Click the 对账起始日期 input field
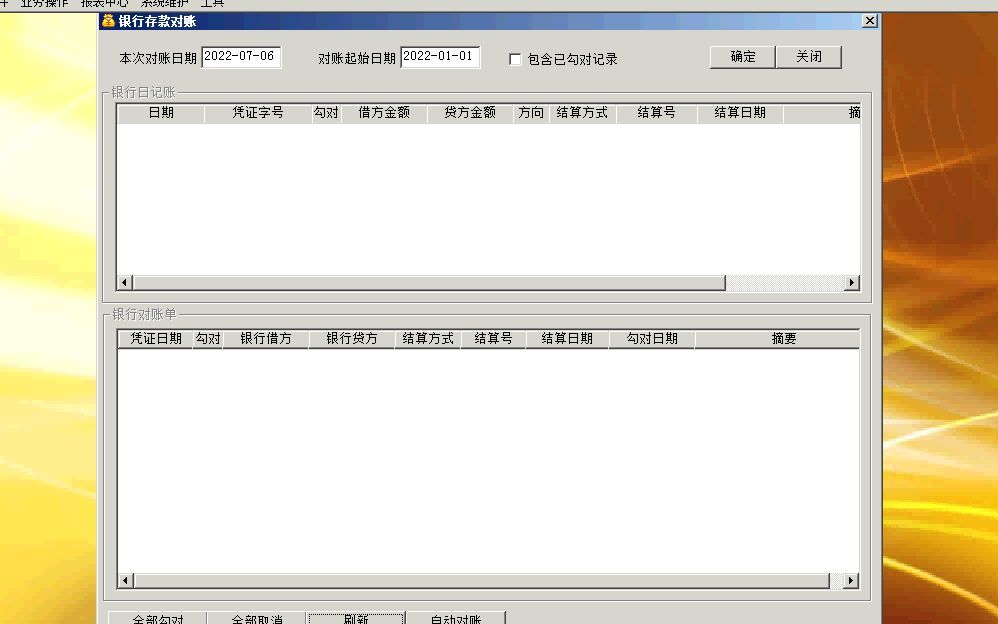The image size is (998, 624). 440,57
